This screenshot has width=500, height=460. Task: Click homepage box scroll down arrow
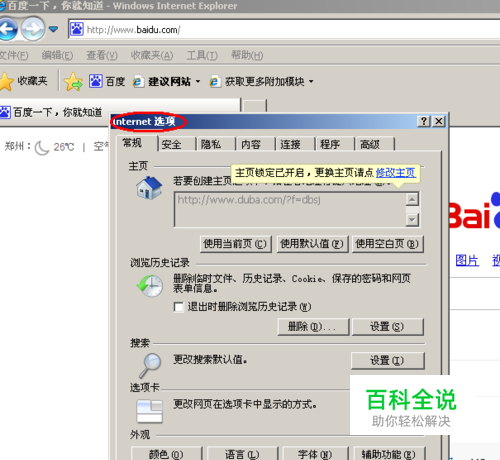point(412,220)
